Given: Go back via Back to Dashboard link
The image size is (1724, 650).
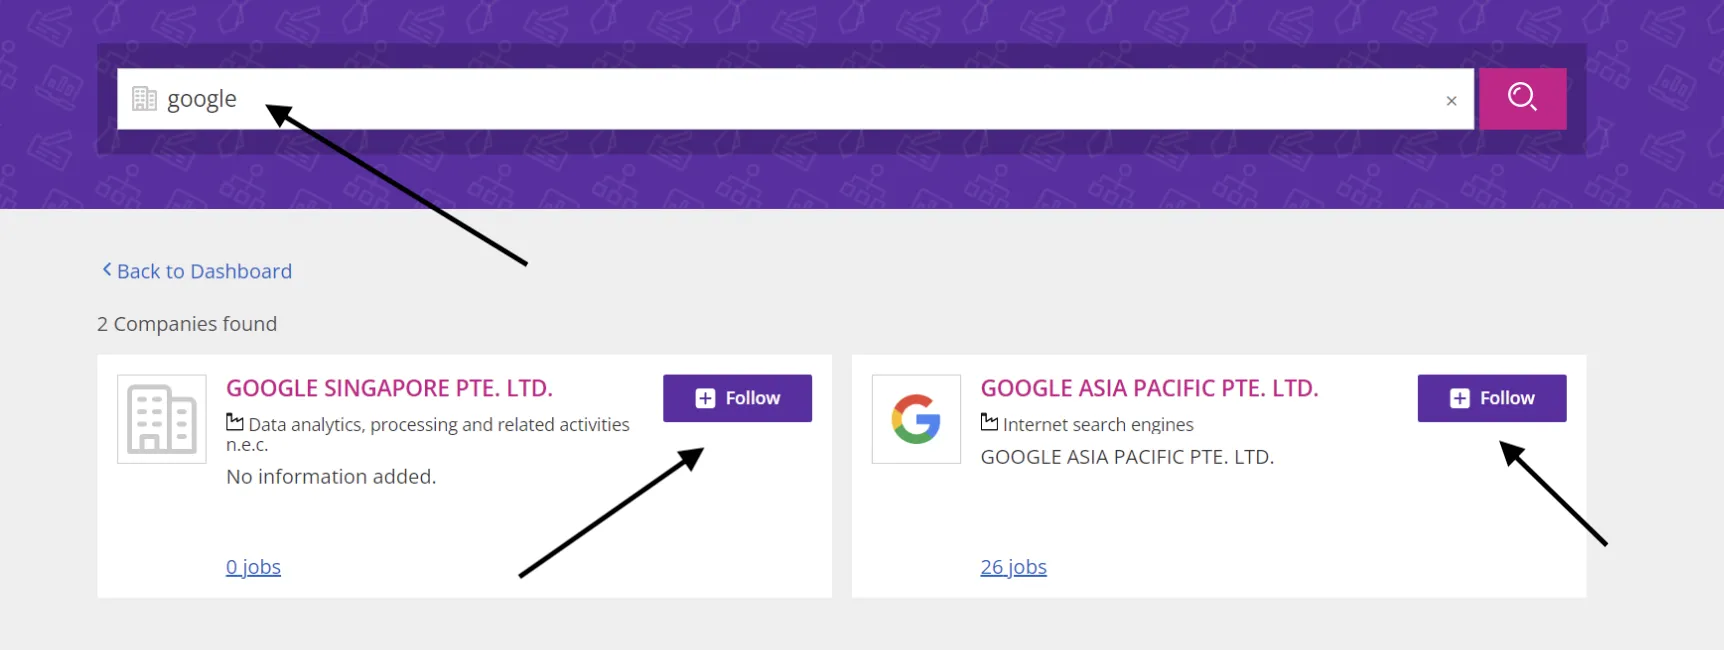Looking at the screenshot, I should (204, 271).
